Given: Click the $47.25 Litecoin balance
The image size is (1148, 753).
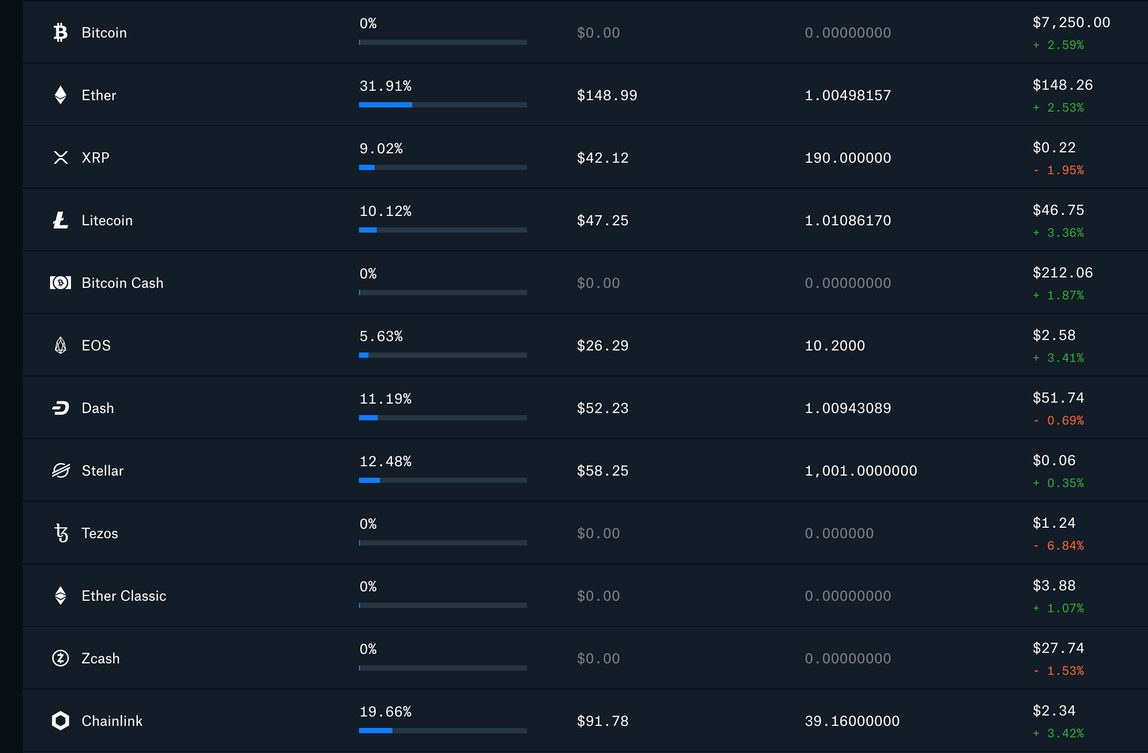Looking at the screenshot, I should tap(603, 220).
